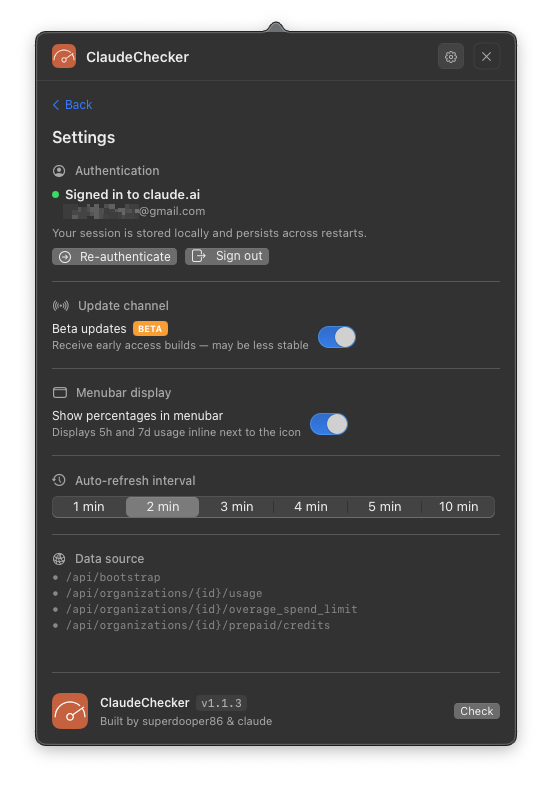Click the Auto-refresh interval clock icon

click(x=59, y=481)
